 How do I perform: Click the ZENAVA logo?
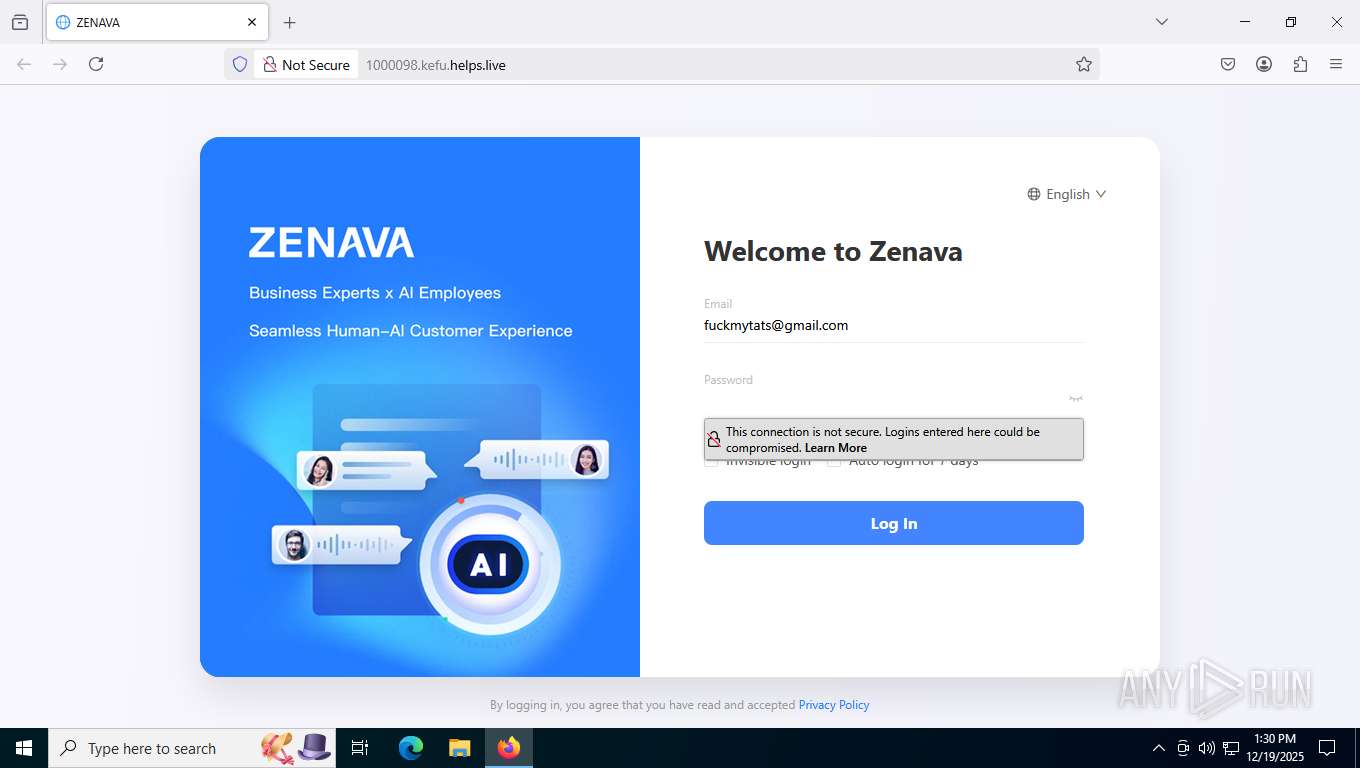pyautogui.click(x=331, y=243)
